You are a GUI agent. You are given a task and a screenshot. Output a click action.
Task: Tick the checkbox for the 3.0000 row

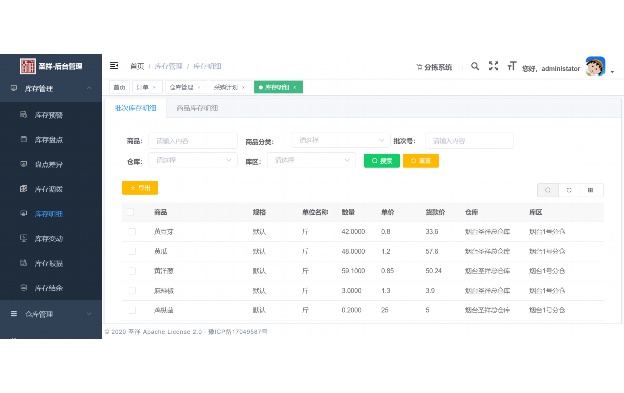click(x=132, y=290)
